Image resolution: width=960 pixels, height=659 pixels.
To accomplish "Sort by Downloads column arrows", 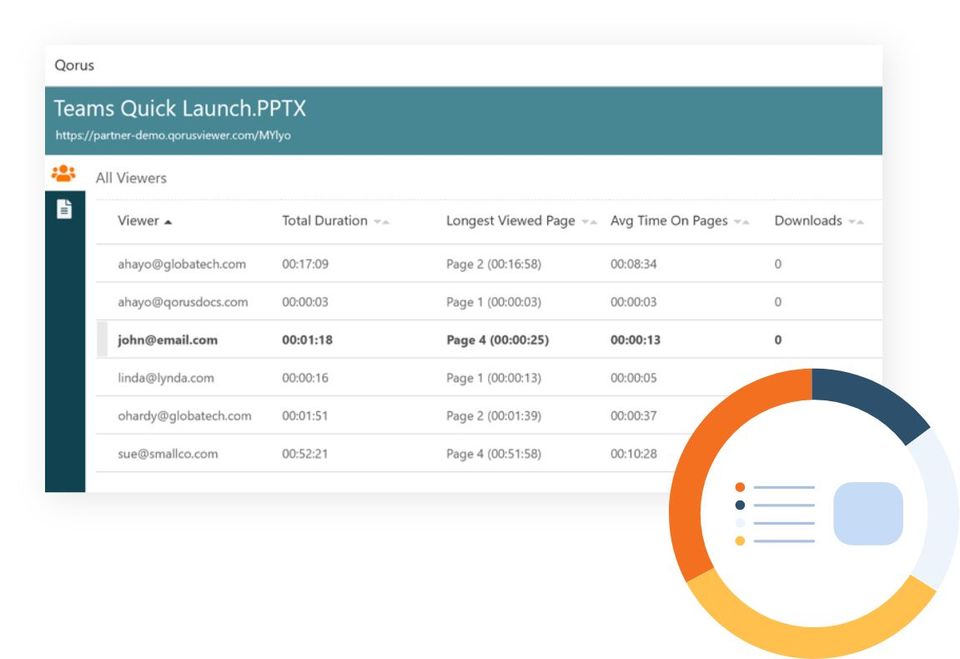I will 856,222.
